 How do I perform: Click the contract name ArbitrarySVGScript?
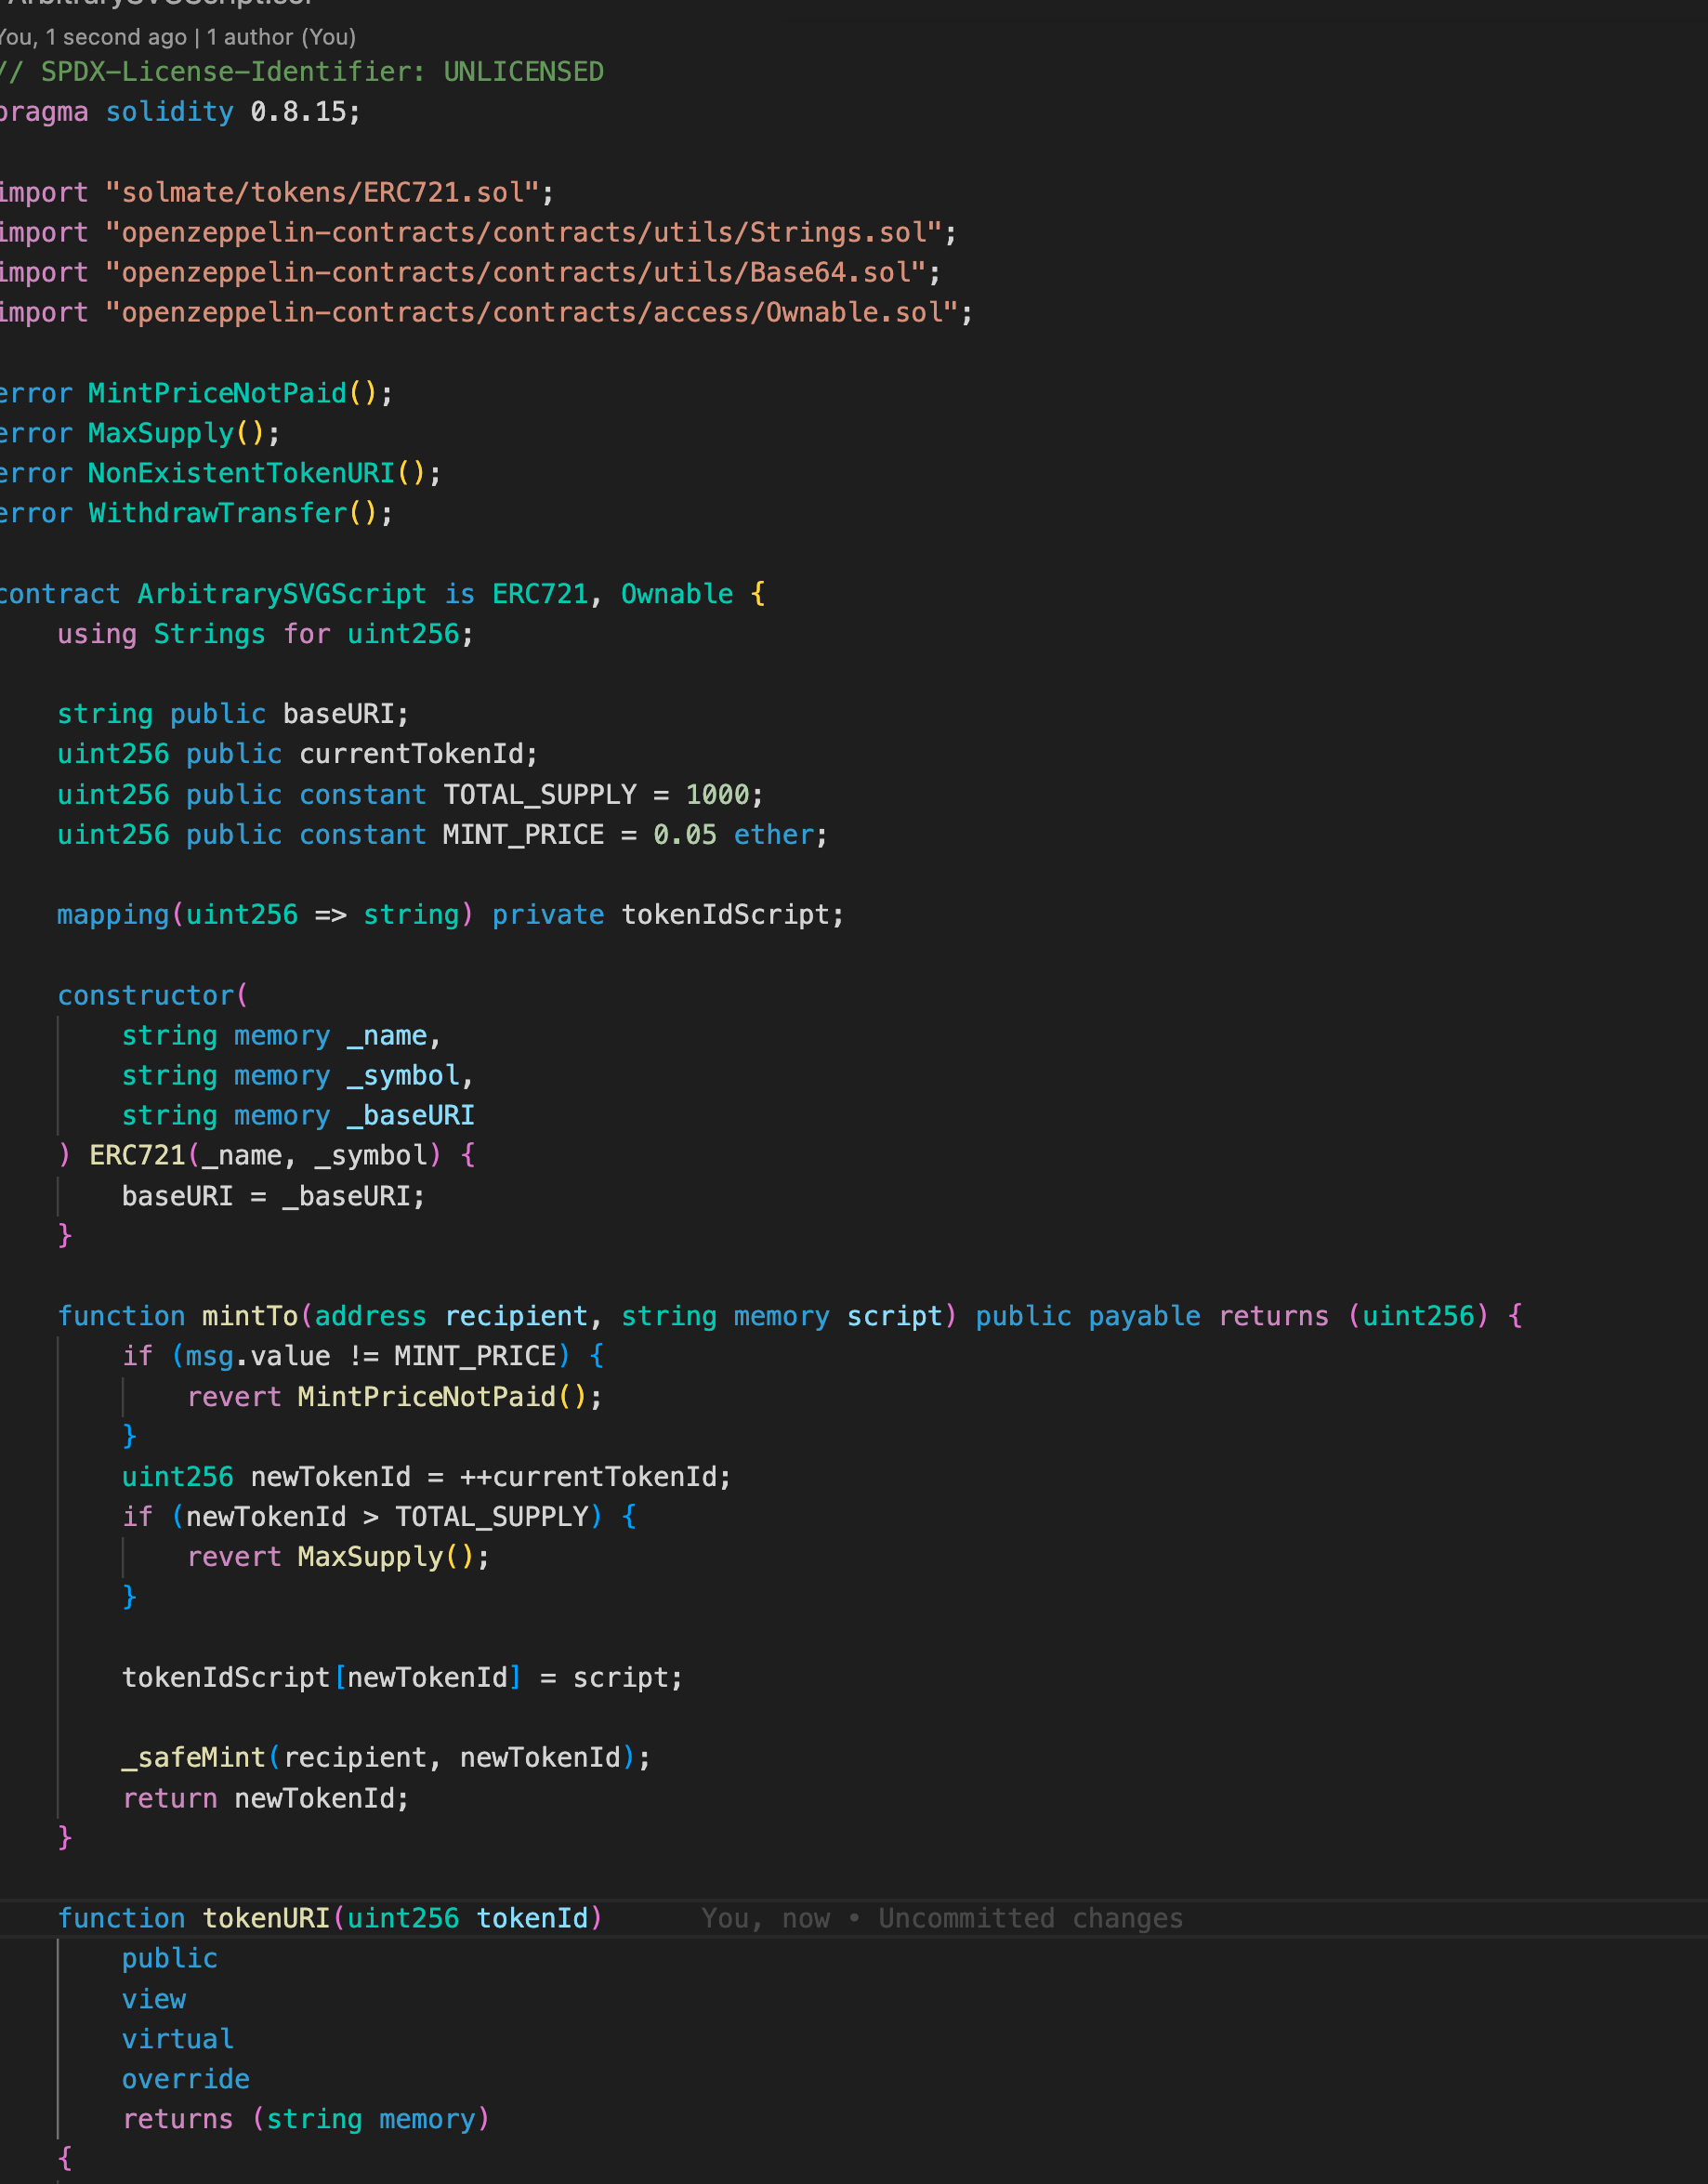282,594
